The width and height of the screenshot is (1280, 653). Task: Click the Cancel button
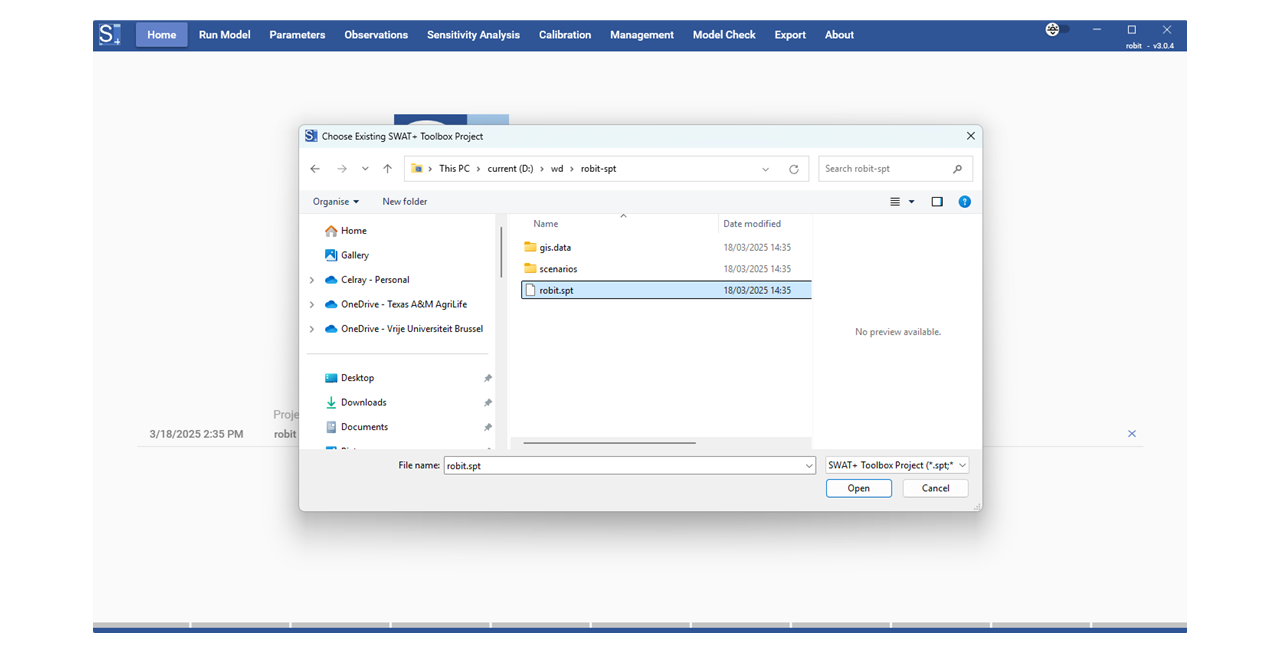(x=935, y=489)
